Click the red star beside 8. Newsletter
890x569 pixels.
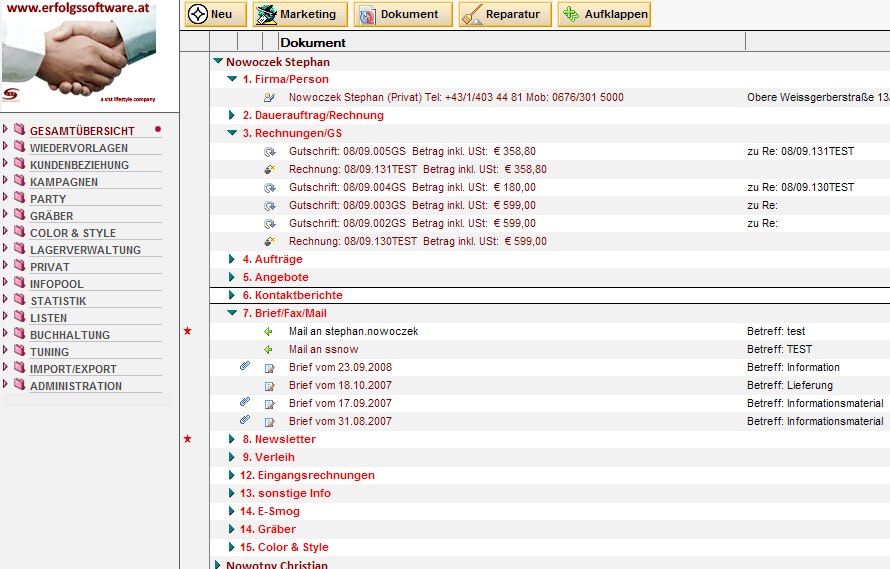pos(187,439)
